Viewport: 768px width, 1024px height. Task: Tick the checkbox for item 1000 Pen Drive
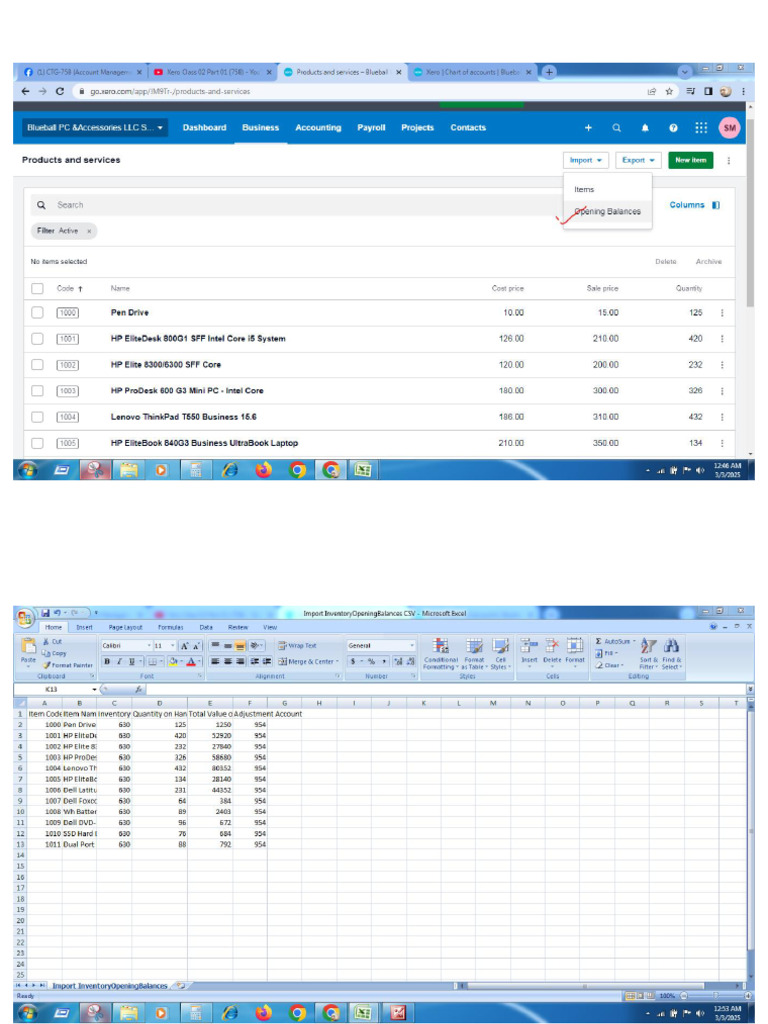[x=37, y=313]
